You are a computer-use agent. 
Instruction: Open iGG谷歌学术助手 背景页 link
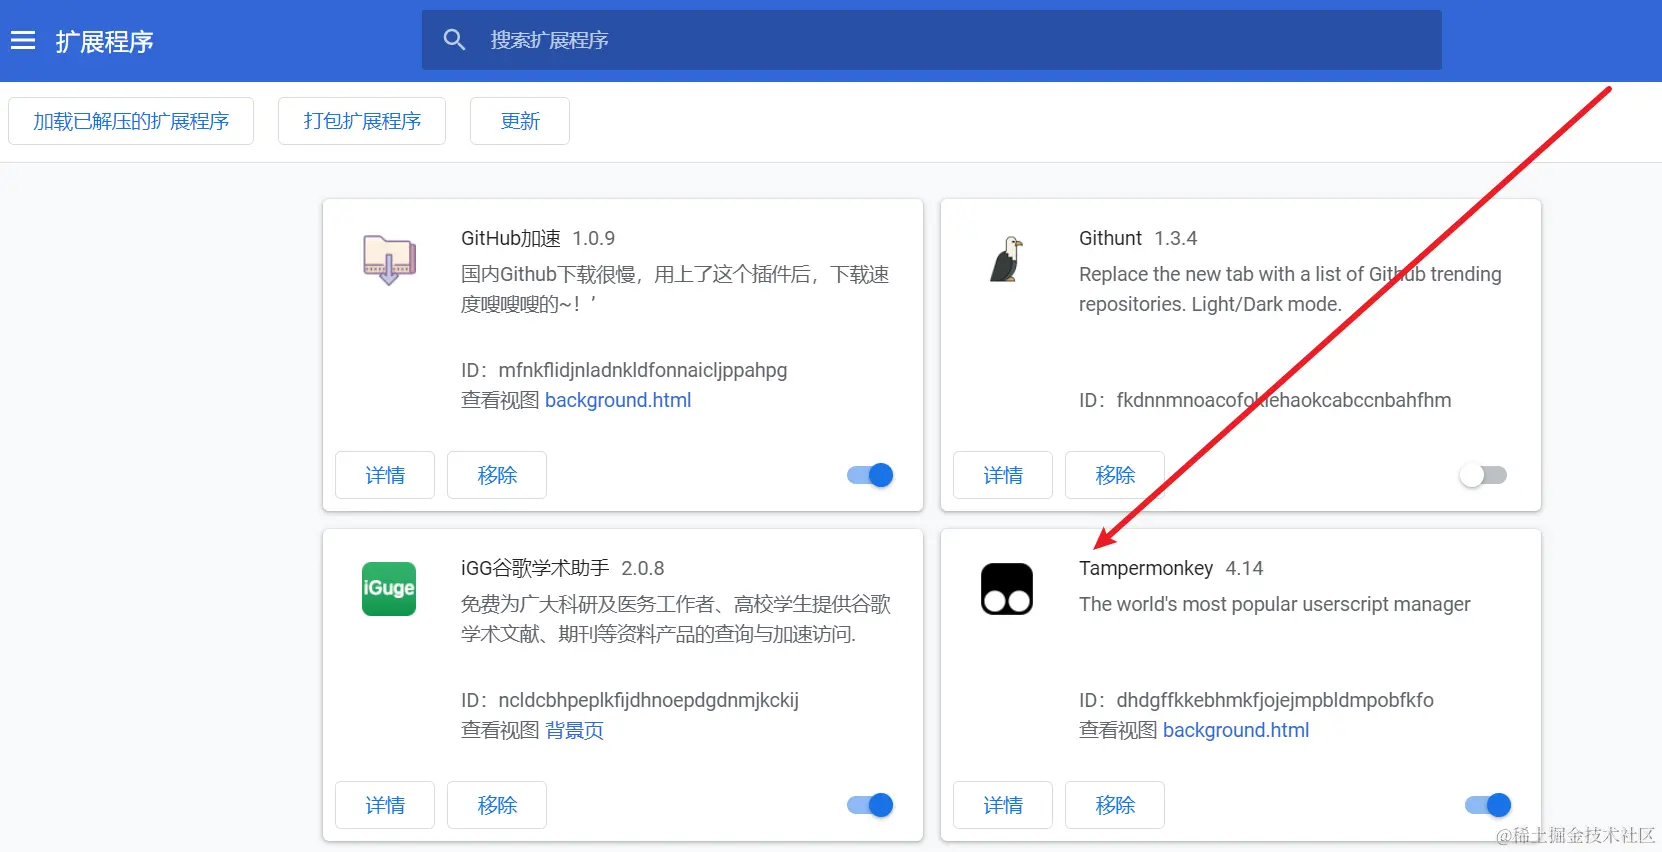(574, 730)
